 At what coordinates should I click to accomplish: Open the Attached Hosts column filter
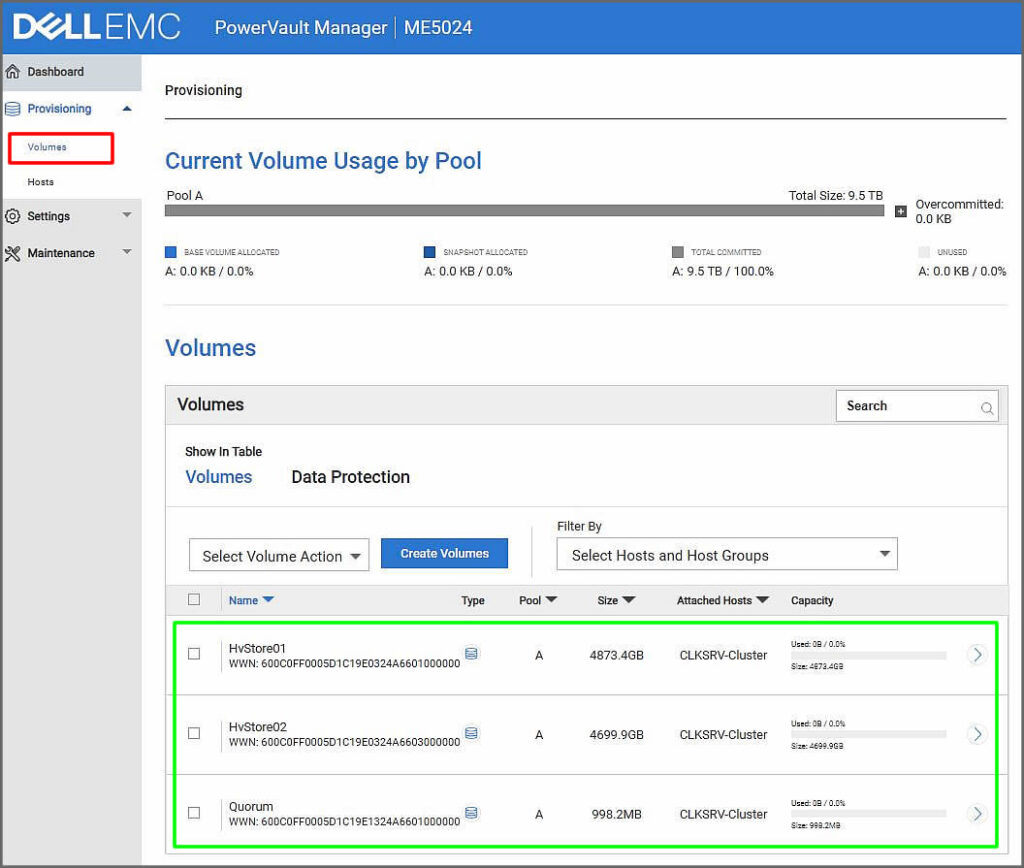coord(762,600)
